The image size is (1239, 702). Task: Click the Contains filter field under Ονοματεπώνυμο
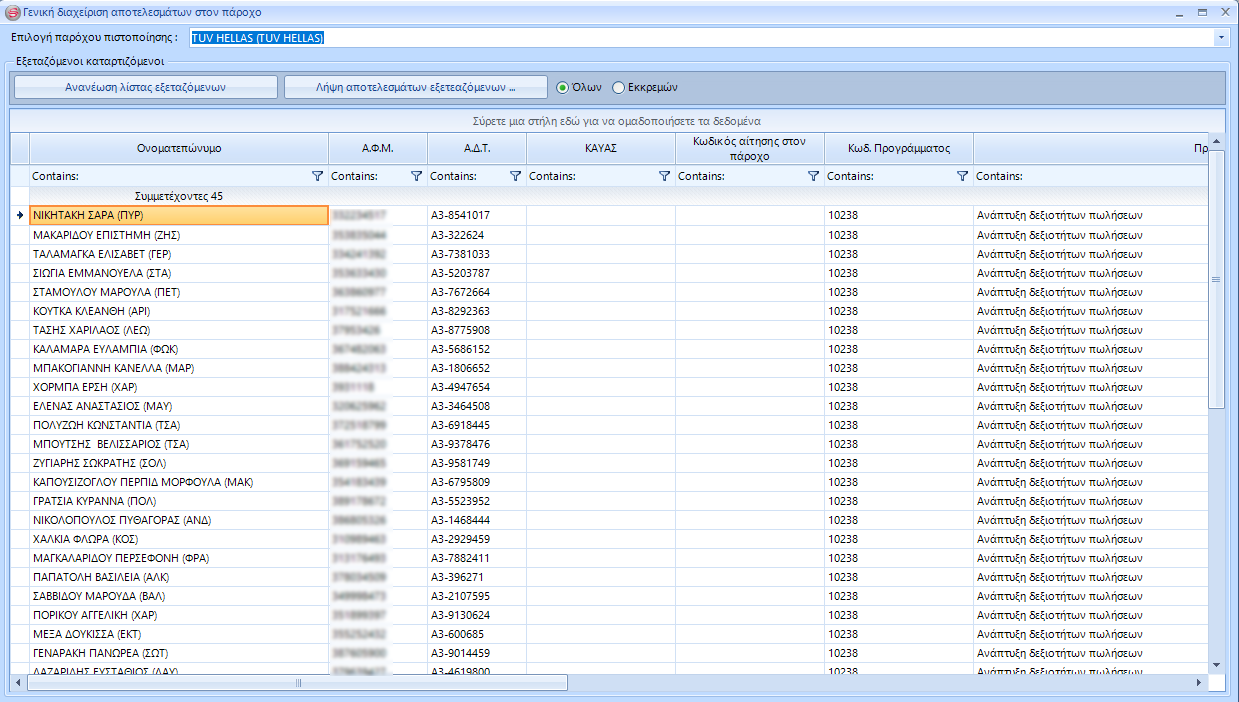coord(170,176)
